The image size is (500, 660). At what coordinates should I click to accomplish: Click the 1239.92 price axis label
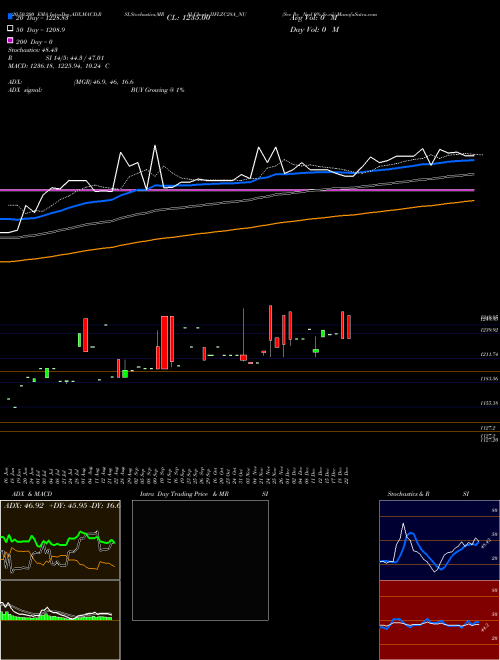point(489,330)
